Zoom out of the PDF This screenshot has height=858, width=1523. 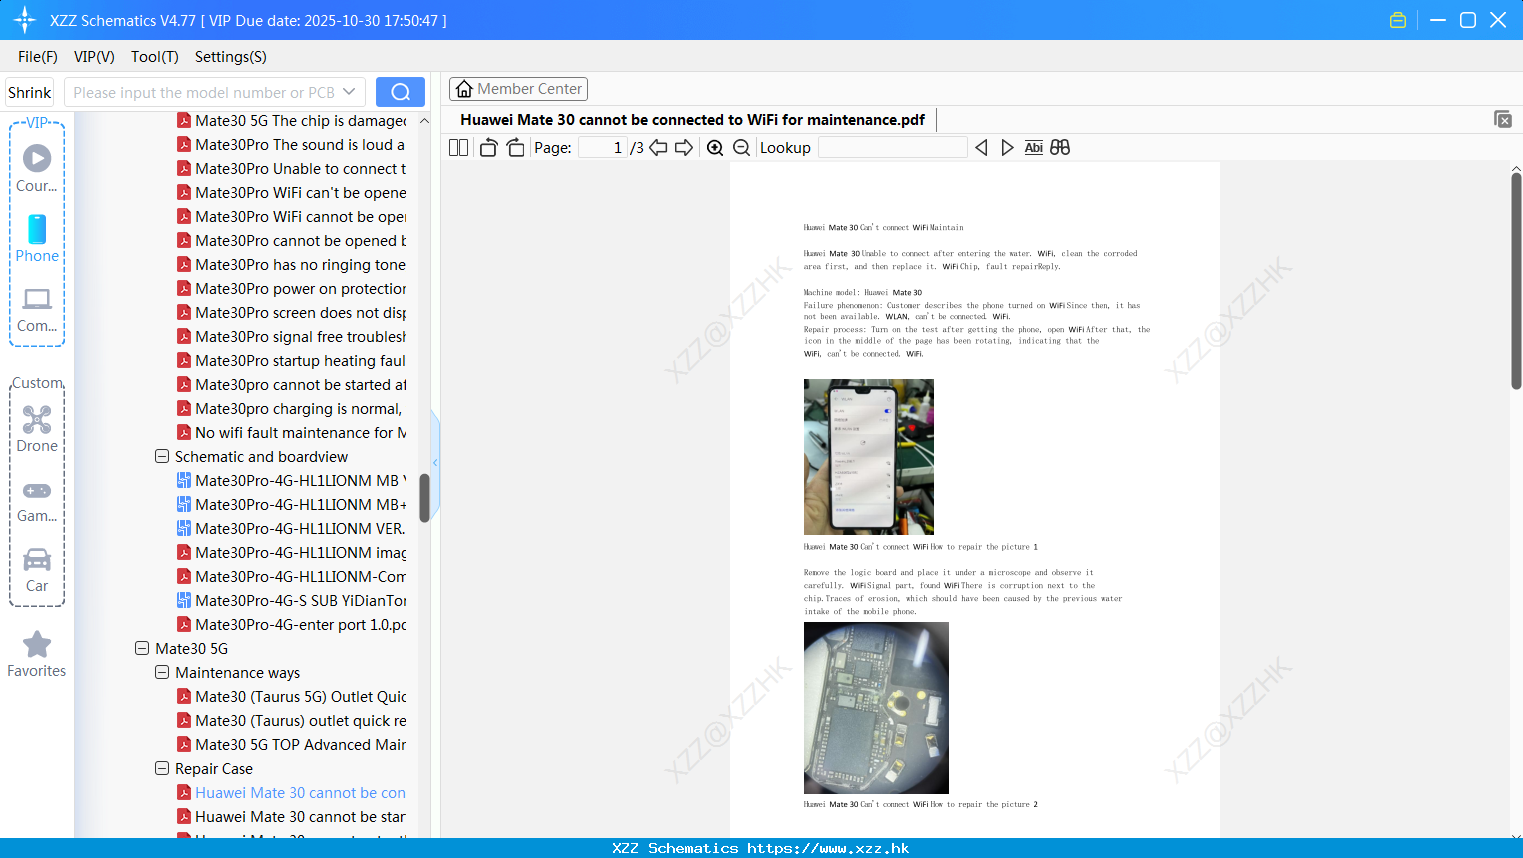click(x=741, y=148)
